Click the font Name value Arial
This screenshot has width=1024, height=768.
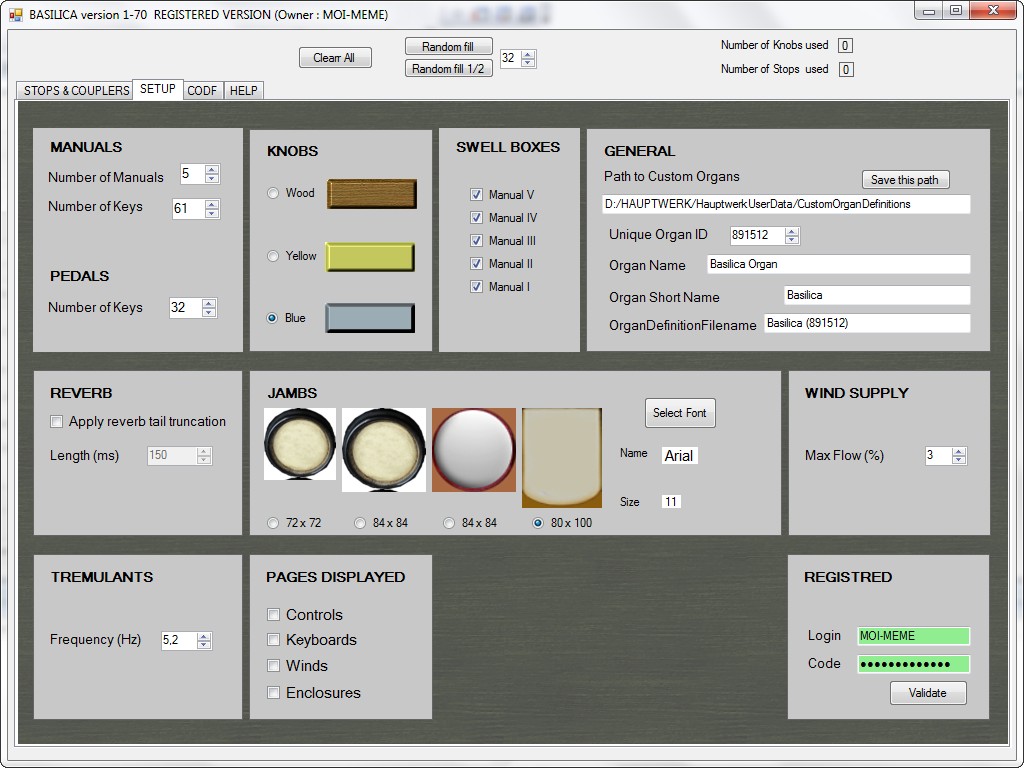679,456
